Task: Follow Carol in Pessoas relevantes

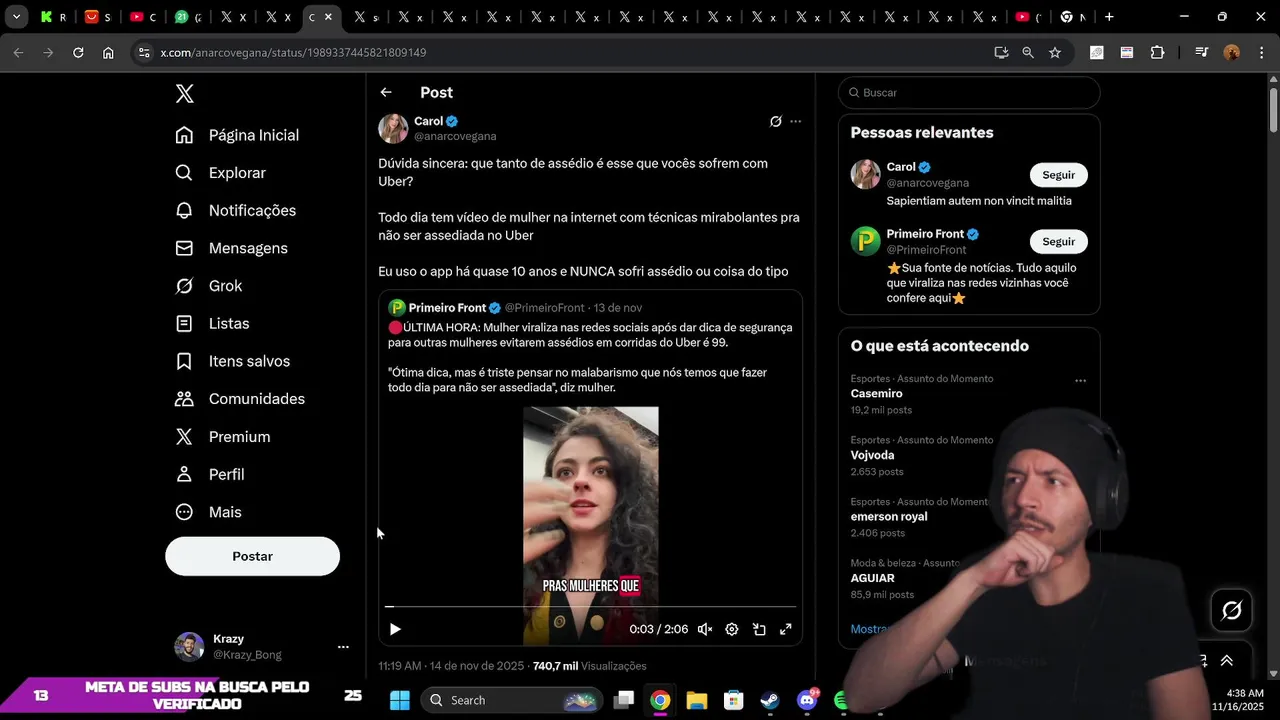Action: (x=1058, y=175)
